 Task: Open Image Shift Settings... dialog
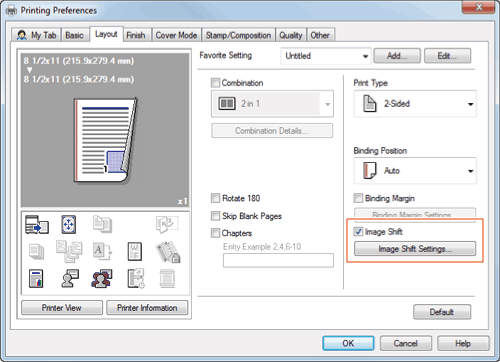click(x=415, y=249)
